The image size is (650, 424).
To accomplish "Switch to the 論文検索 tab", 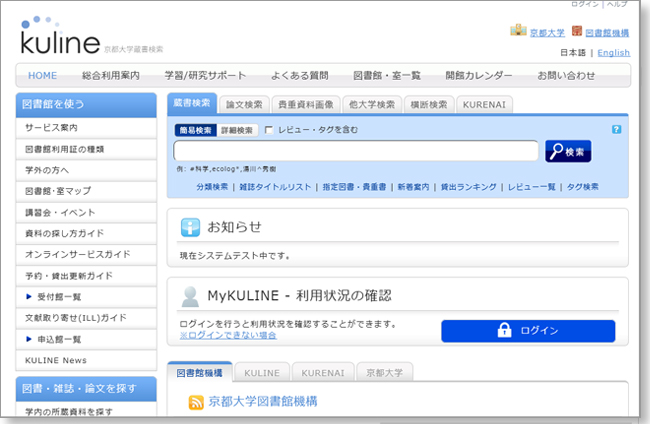I will pos(244,105).
